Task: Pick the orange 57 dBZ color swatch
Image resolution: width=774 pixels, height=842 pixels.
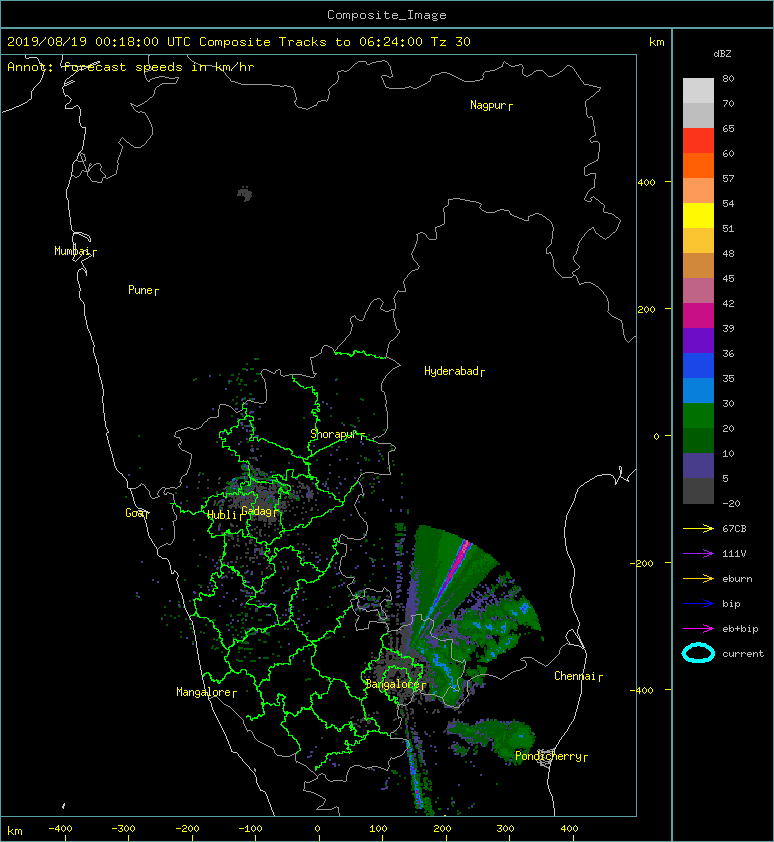Action: [x=698, y=165]
